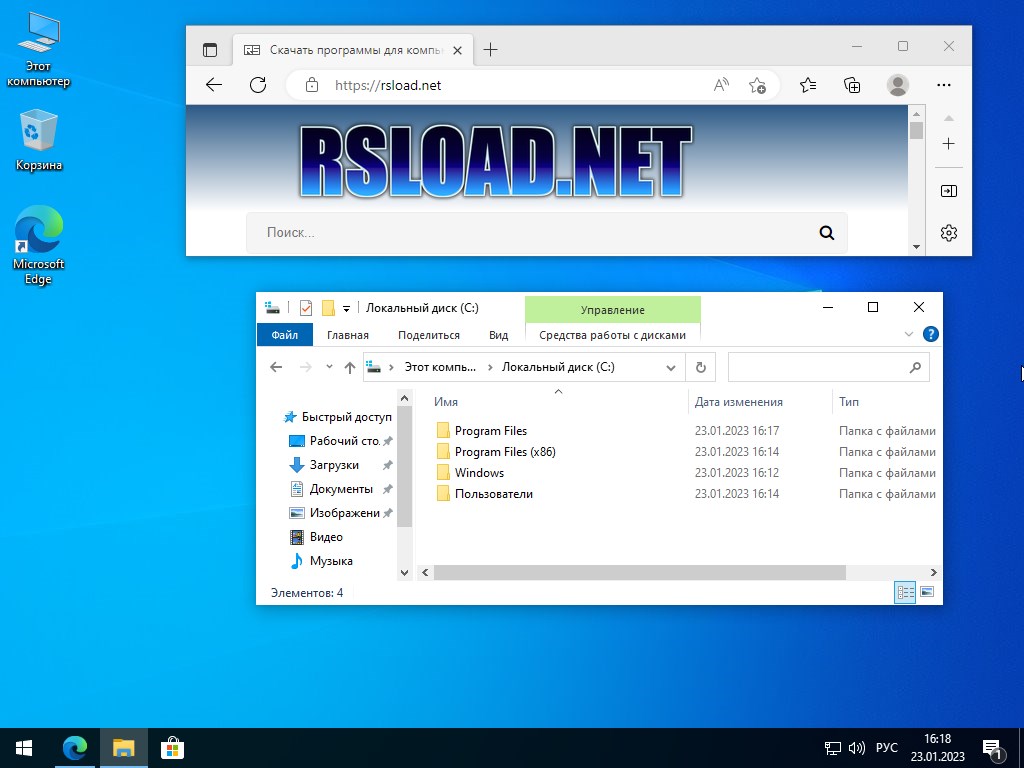This screenshot has height=768, width=1024.
Task: Click the magnifier search icon on RSLOAD
Action: pyautogui.click(x=826, y=233)
